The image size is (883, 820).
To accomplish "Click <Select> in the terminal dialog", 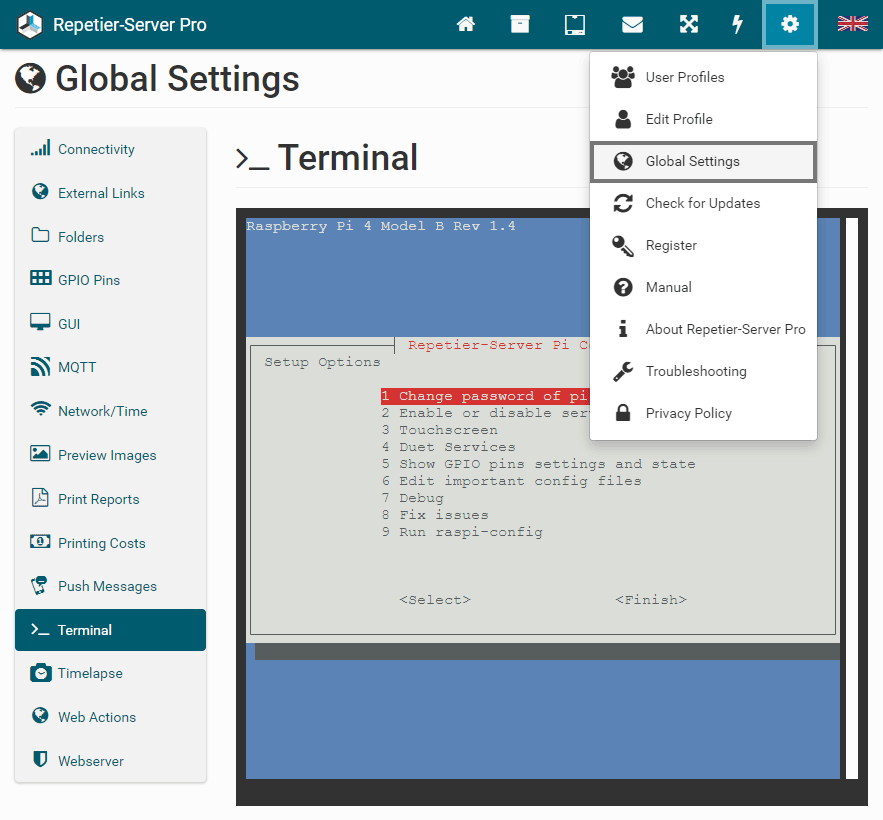I will (x=435, y=600).
